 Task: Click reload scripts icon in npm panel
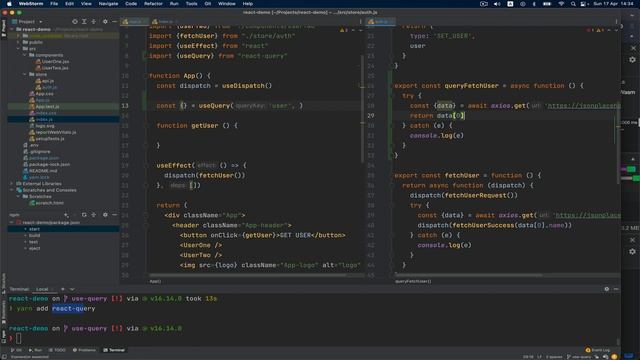84,215
